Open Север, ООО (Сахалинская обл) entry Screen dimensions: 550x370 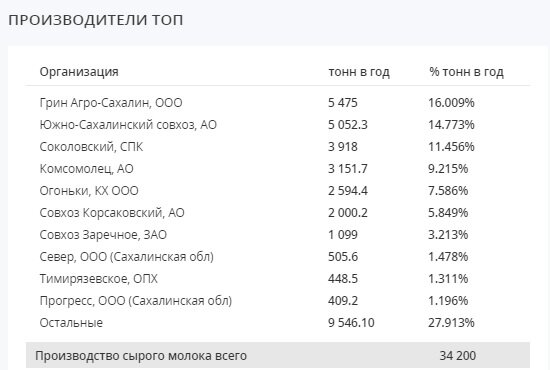click(127, 257)
